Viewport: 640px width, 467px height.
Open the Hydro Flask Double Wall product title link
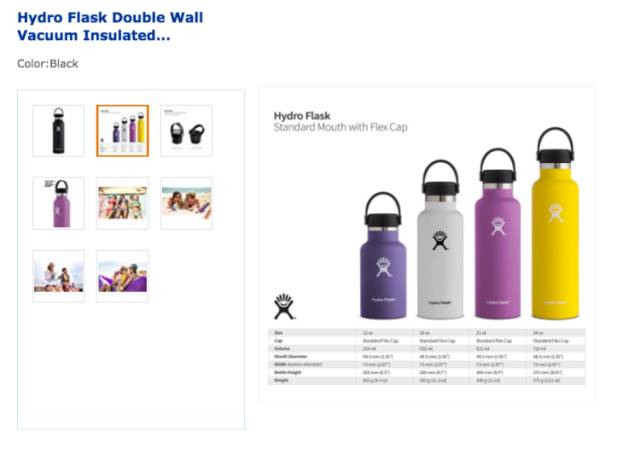(x=110, y=26)
